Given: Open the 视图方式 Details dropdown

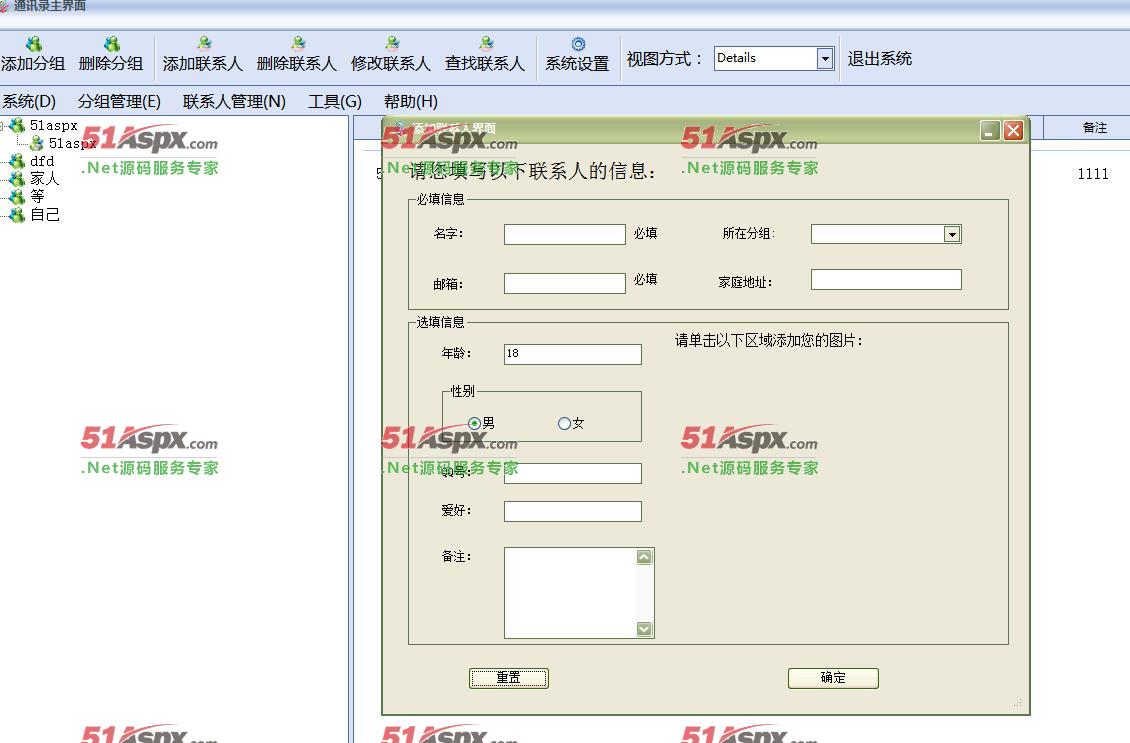Looking at the screenshot, I should tap(824, 58).
